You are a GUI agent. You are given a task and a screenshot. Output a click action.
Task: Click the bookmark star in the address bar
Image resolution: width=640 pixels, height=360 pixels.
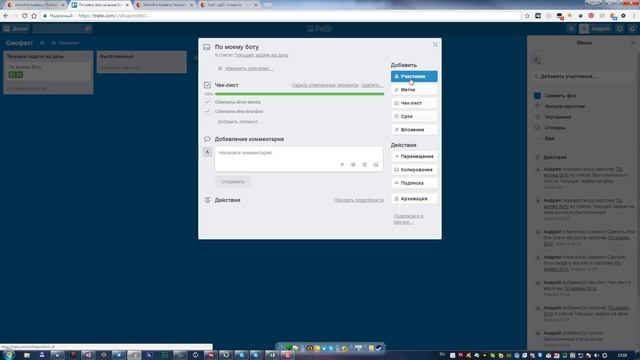point(527,16)
